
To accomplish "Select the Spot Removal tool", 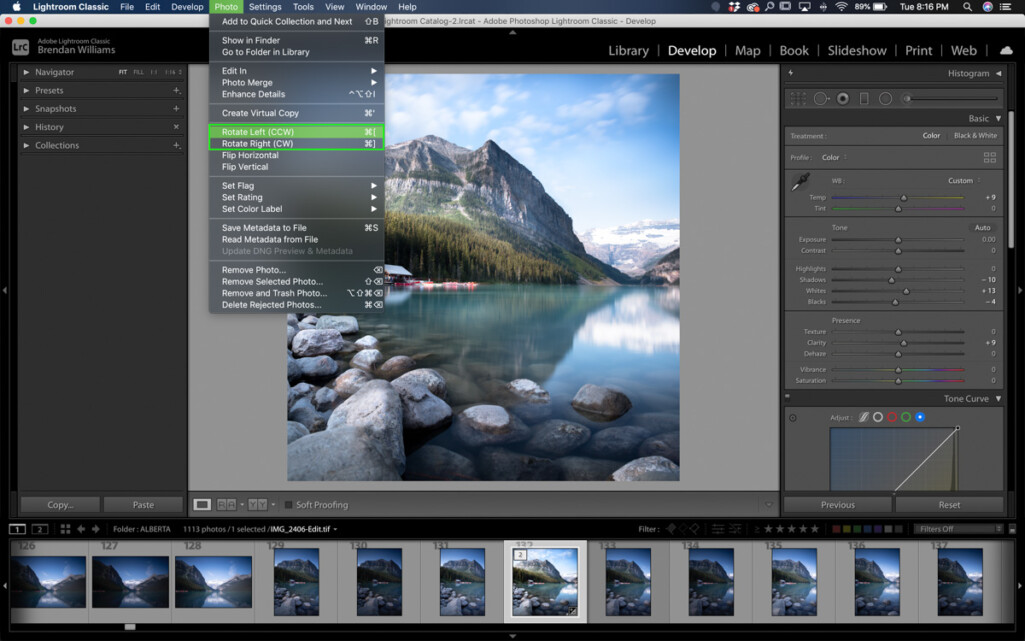I will coord(822,98).
